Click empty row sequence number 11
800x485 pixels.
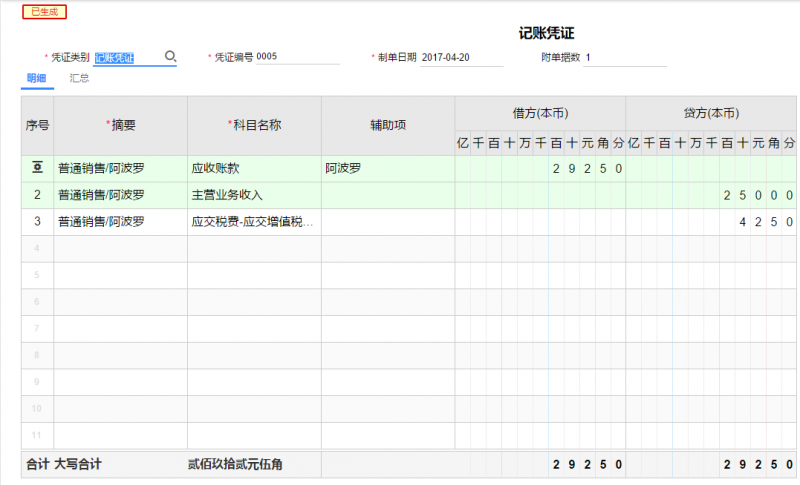coord(36,435)
